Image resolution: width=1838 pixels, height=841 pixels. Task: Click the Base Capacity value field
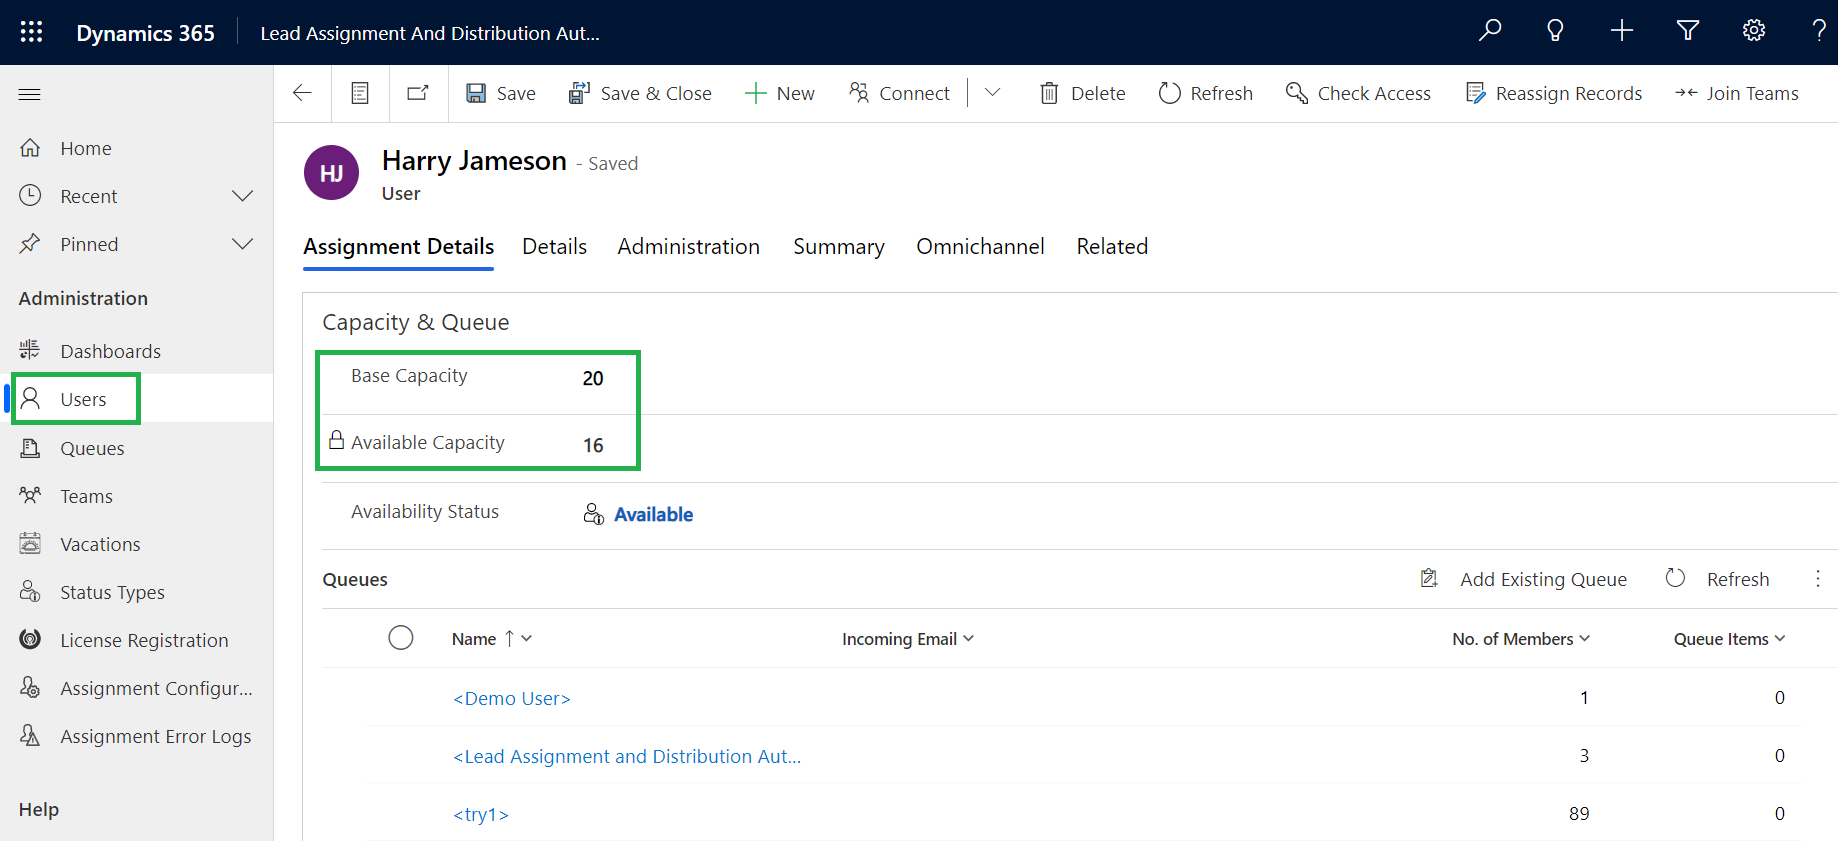[593, 378]
